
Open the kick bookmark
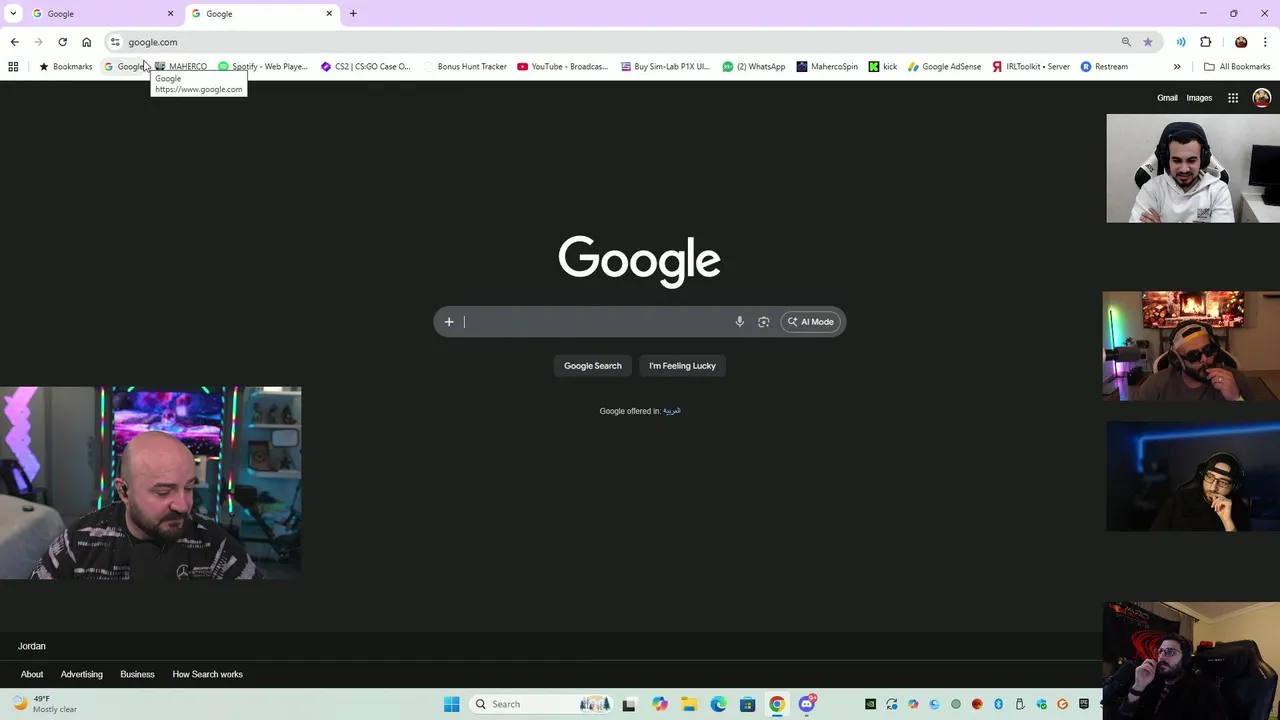coord(883,67)
